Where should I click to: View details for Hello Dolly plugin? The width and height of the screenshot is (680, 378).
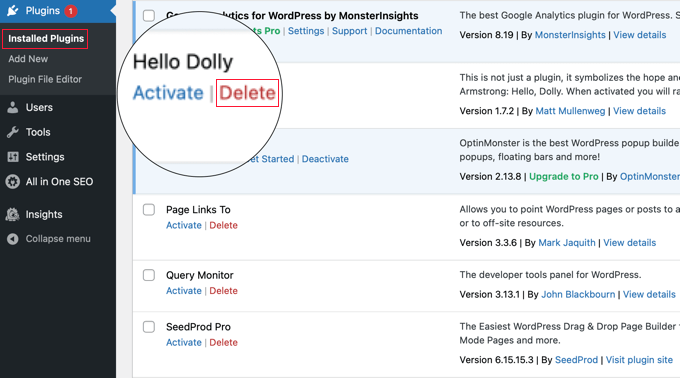pyautogui.click(x=639, y=111)
